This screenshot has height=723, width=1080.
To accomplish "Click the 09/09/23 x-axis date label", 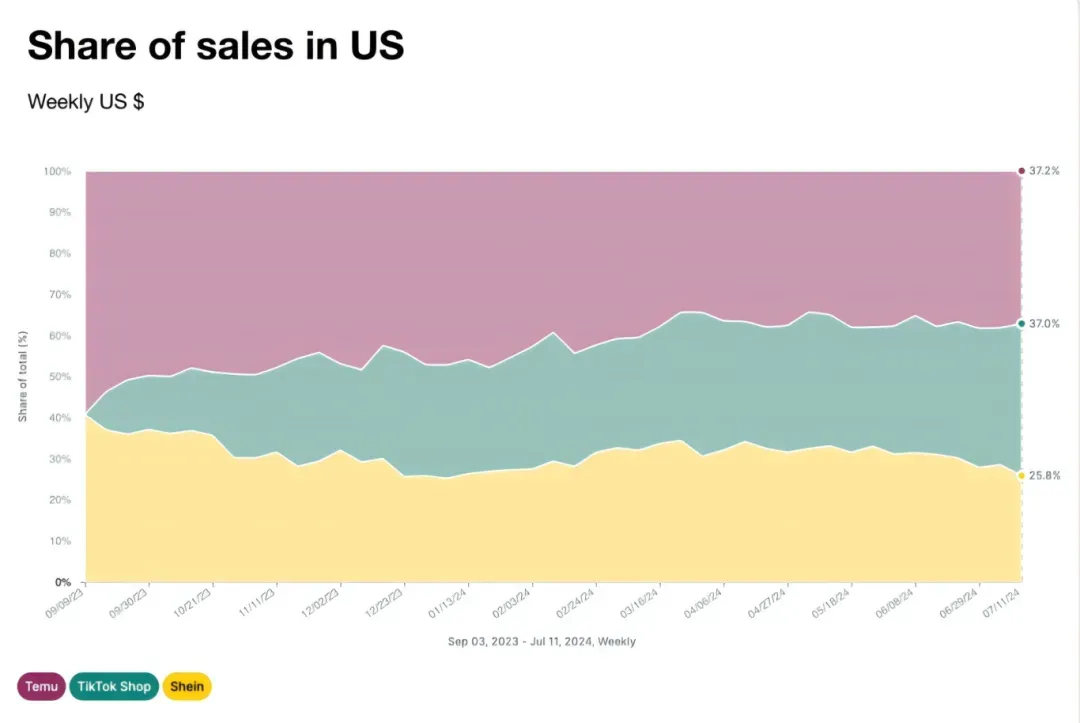I will pyautogui.click(x=64, y=602).
